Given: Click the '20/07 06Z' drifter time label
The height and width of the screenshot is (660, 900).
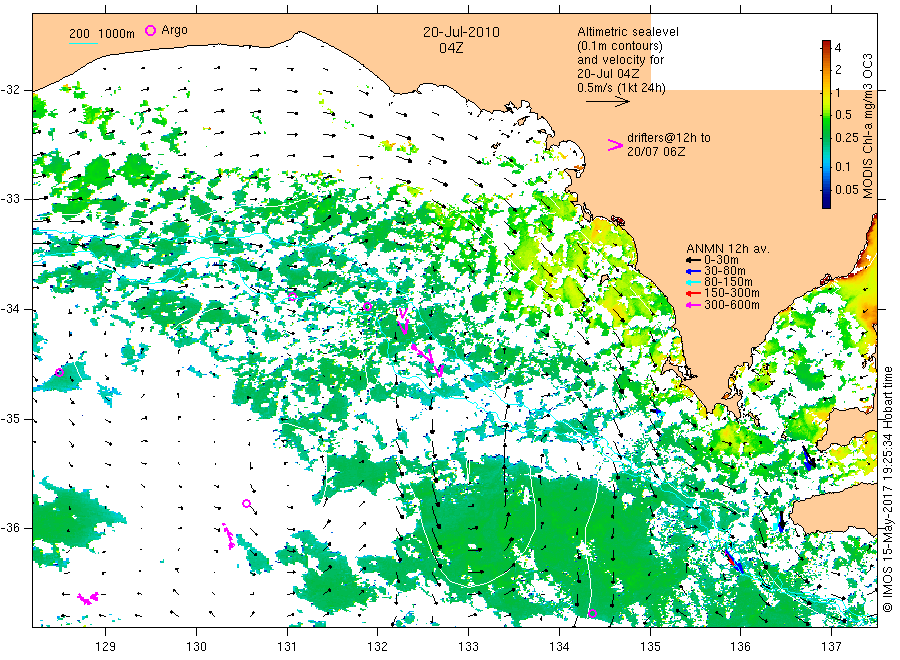Looking at the screenshot, I should pyautogui.click(x=656, y=152).
